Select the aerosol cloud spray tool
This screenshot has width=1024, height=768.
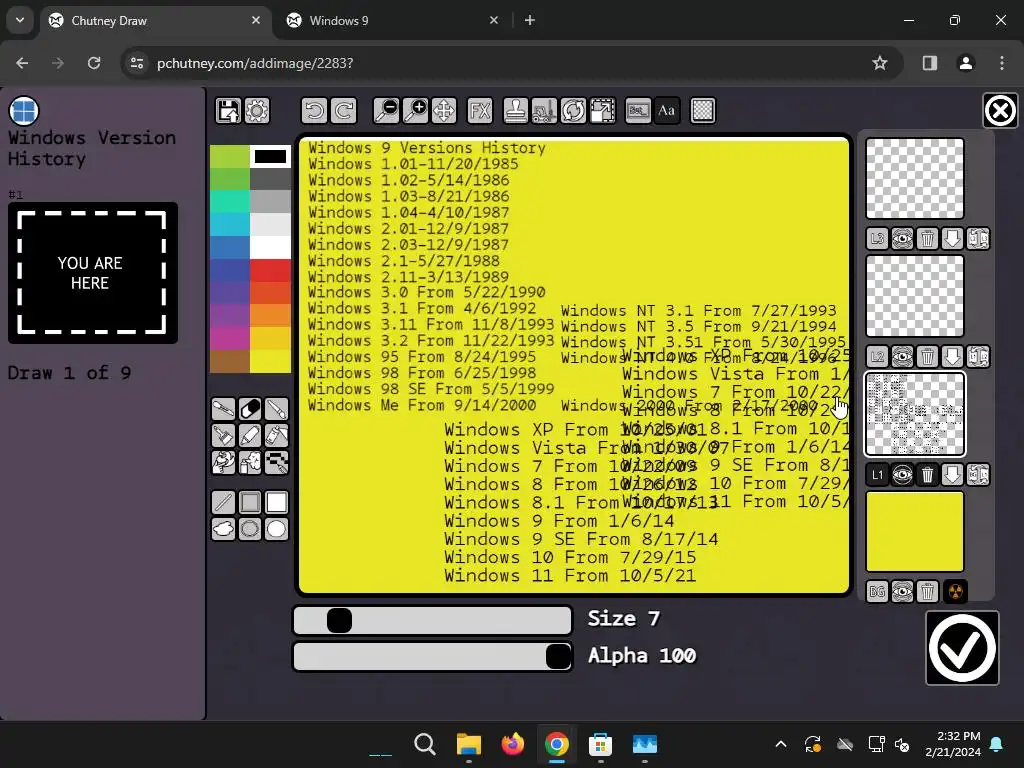[250, 462]
